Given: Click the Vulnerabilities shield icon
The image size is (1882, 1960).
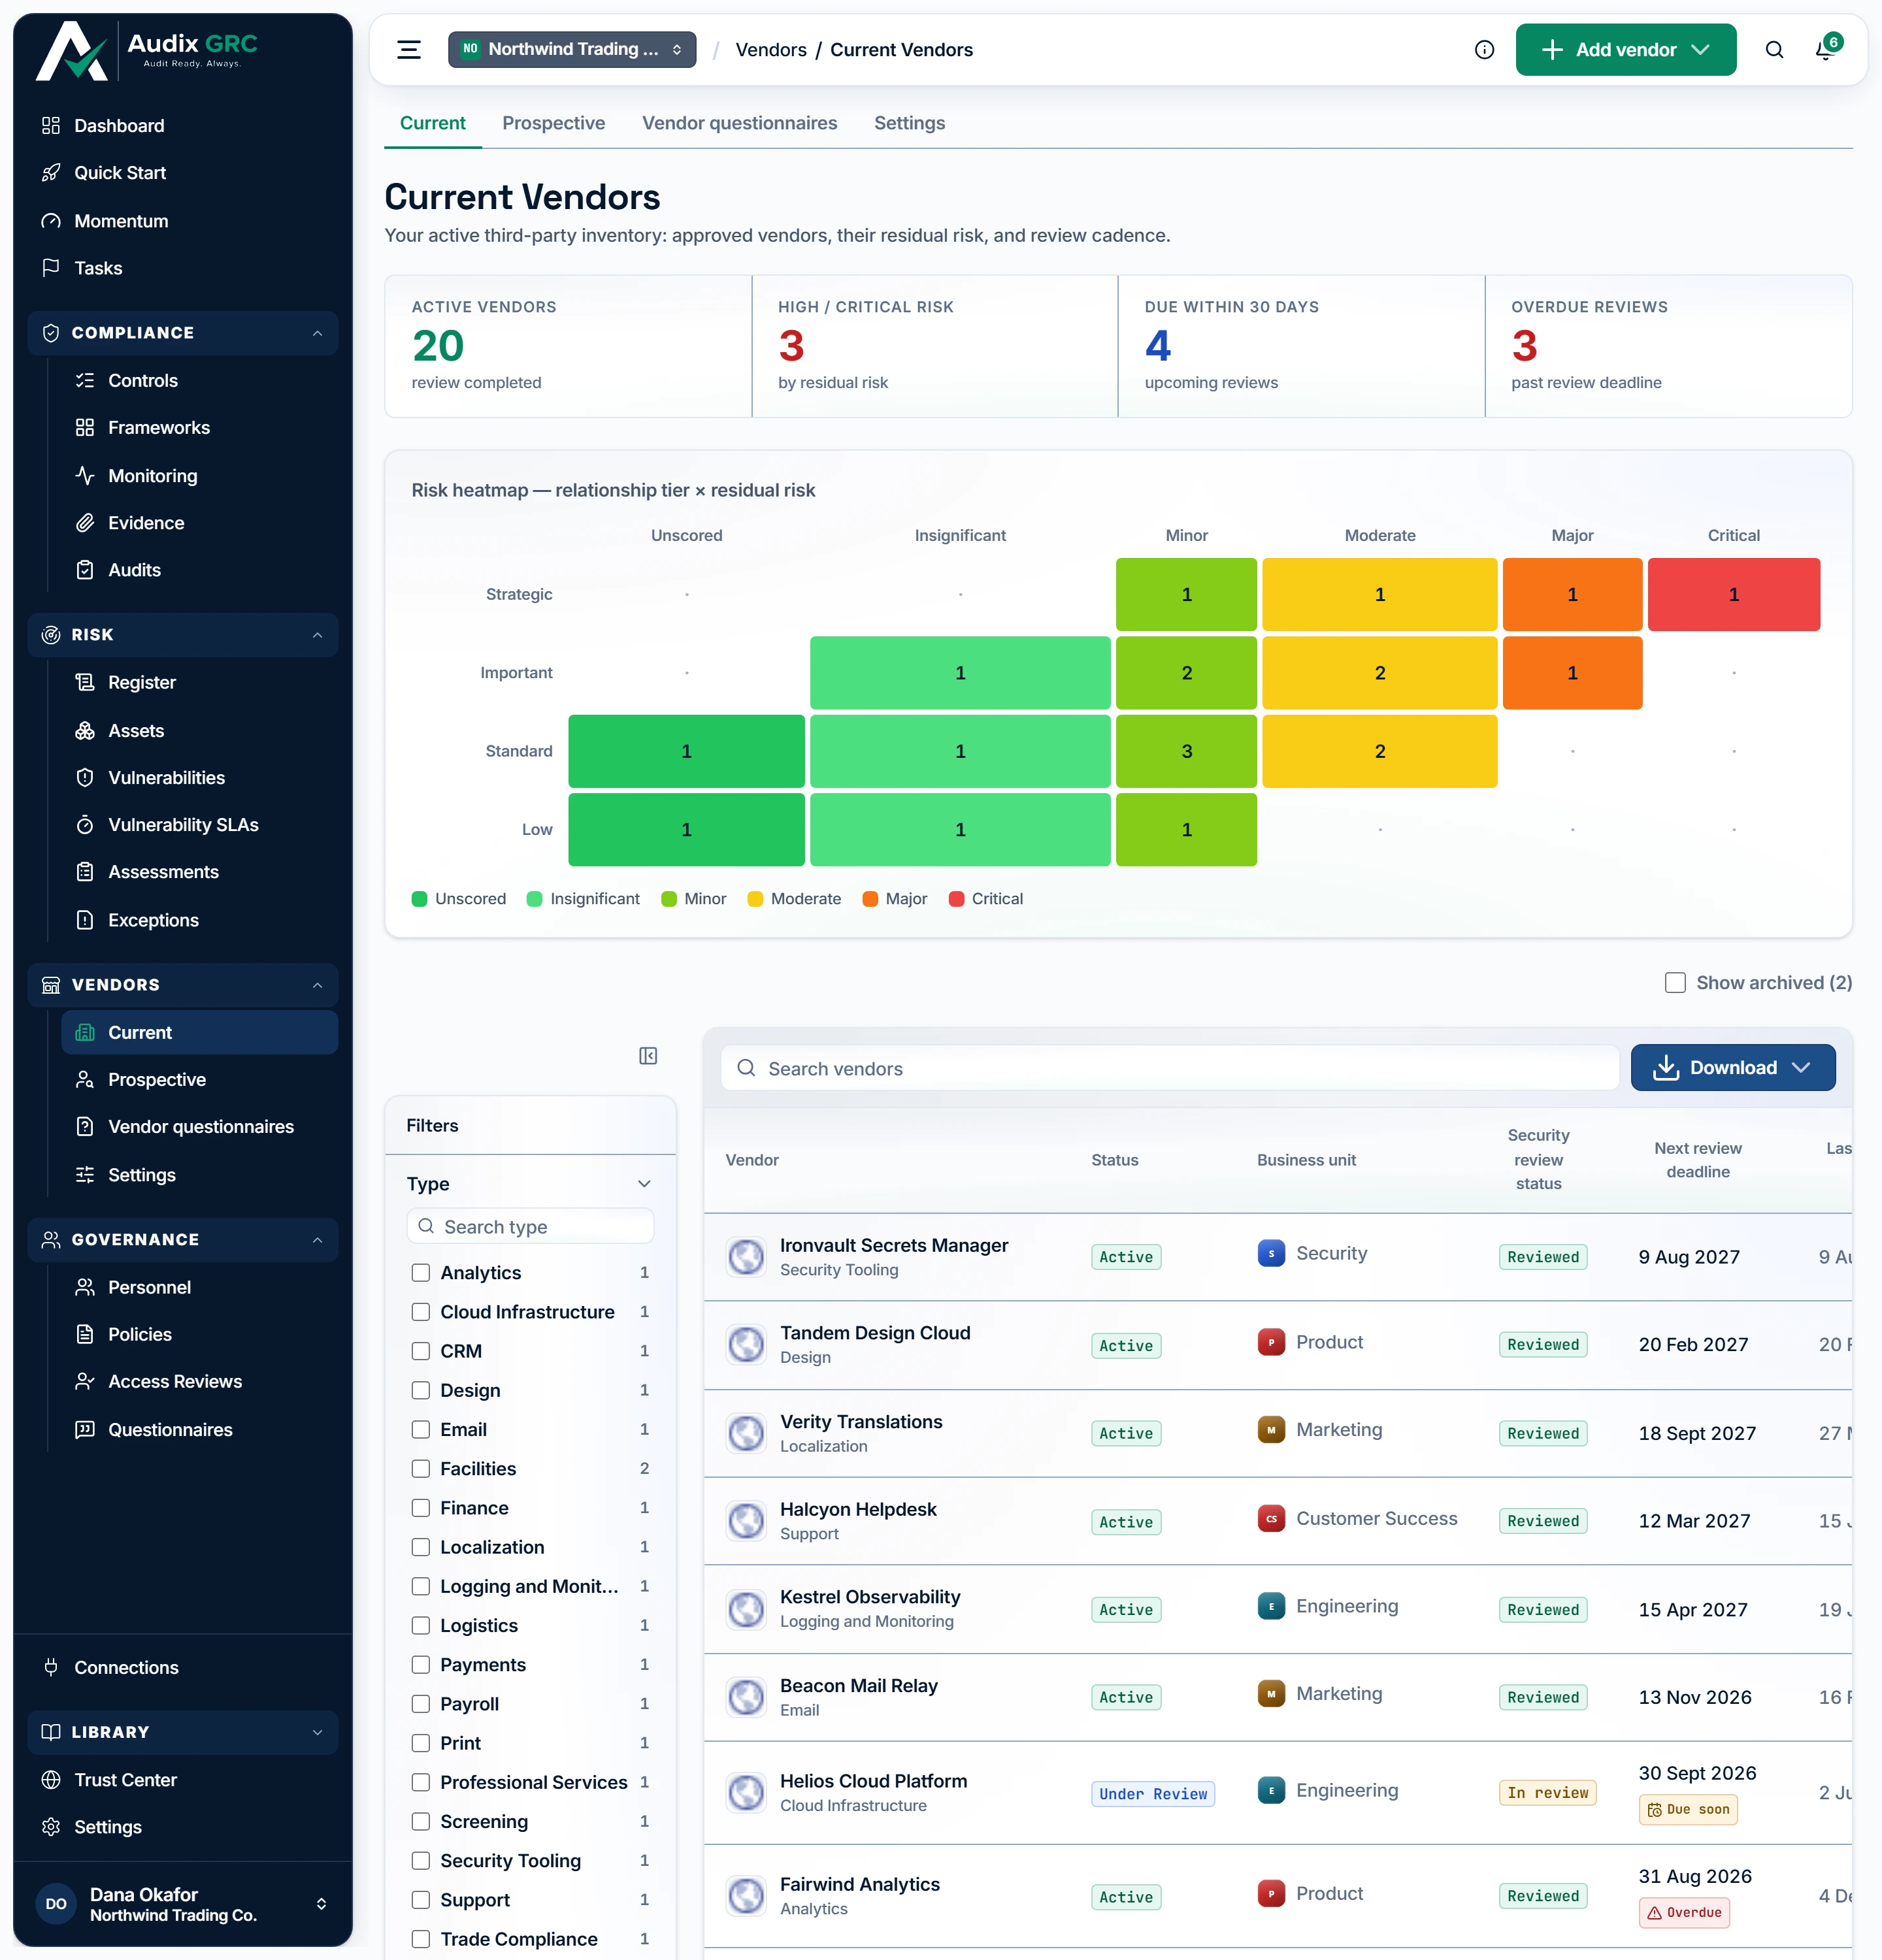Looking at the screenshot, I should (x=85, y=778).
